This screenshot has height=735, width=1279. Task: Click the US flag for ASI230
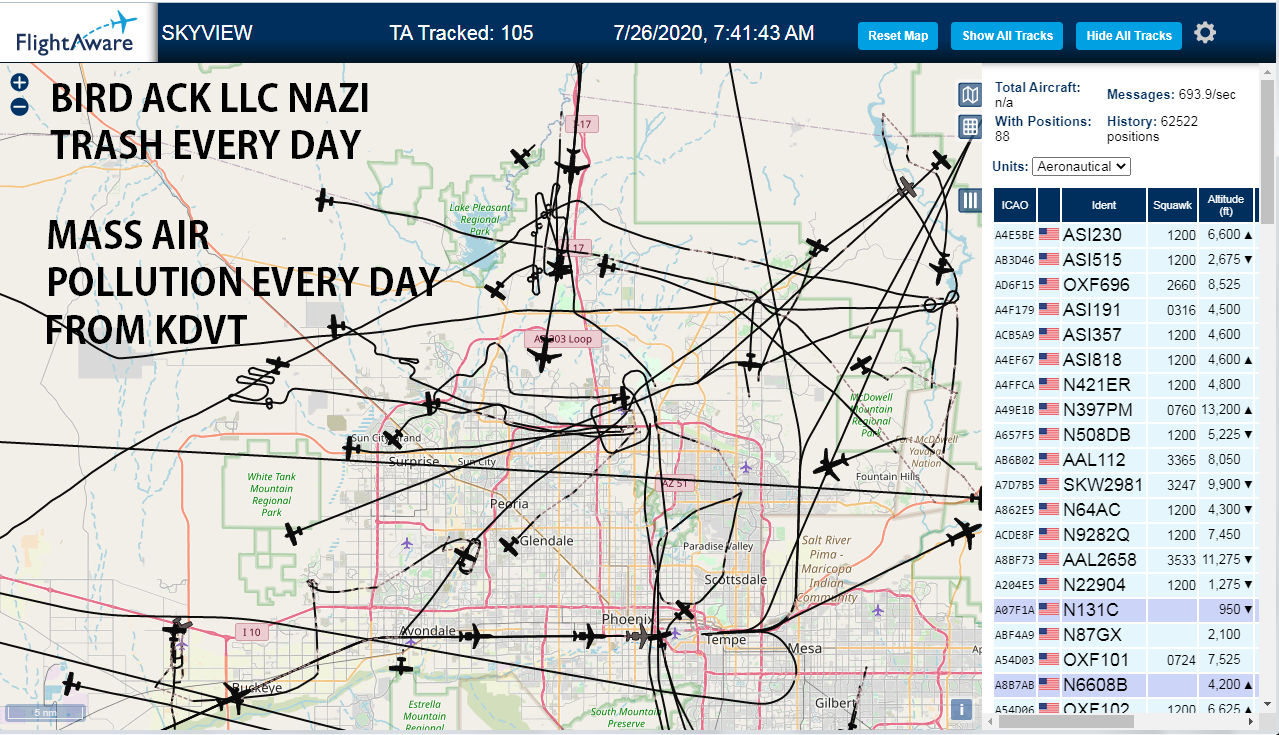tap(1049, 235)
